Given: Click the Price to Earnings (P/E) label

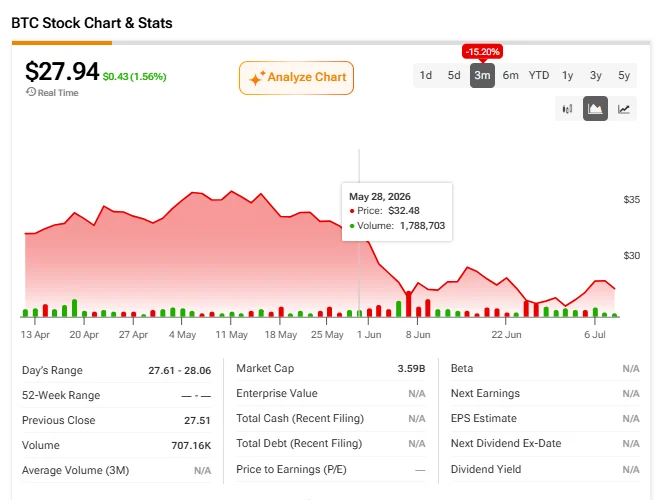Looking at the screenshot, I should pyautogui.click(x=291, y=470).
